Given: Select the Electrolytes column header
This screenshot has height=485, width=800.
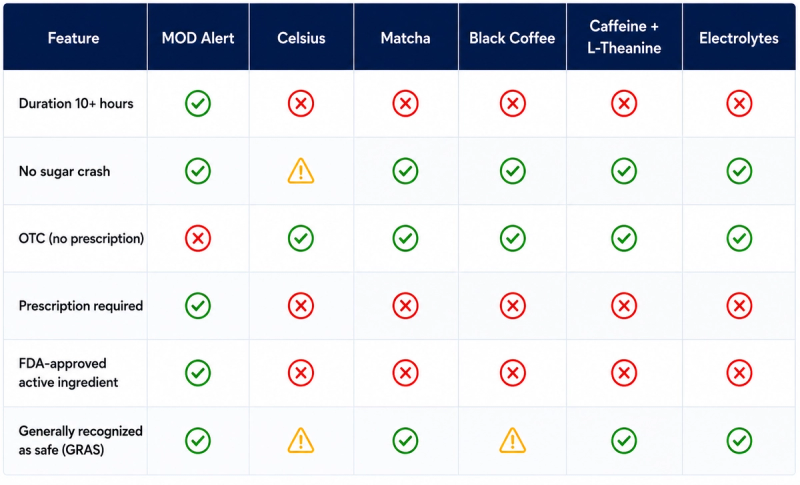Looking at the screenshot, I should pos(739,38).
